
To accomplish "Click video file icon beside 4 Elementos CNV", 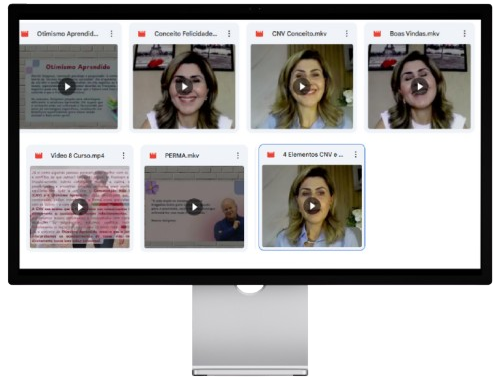I will click(x=271, y=154).
